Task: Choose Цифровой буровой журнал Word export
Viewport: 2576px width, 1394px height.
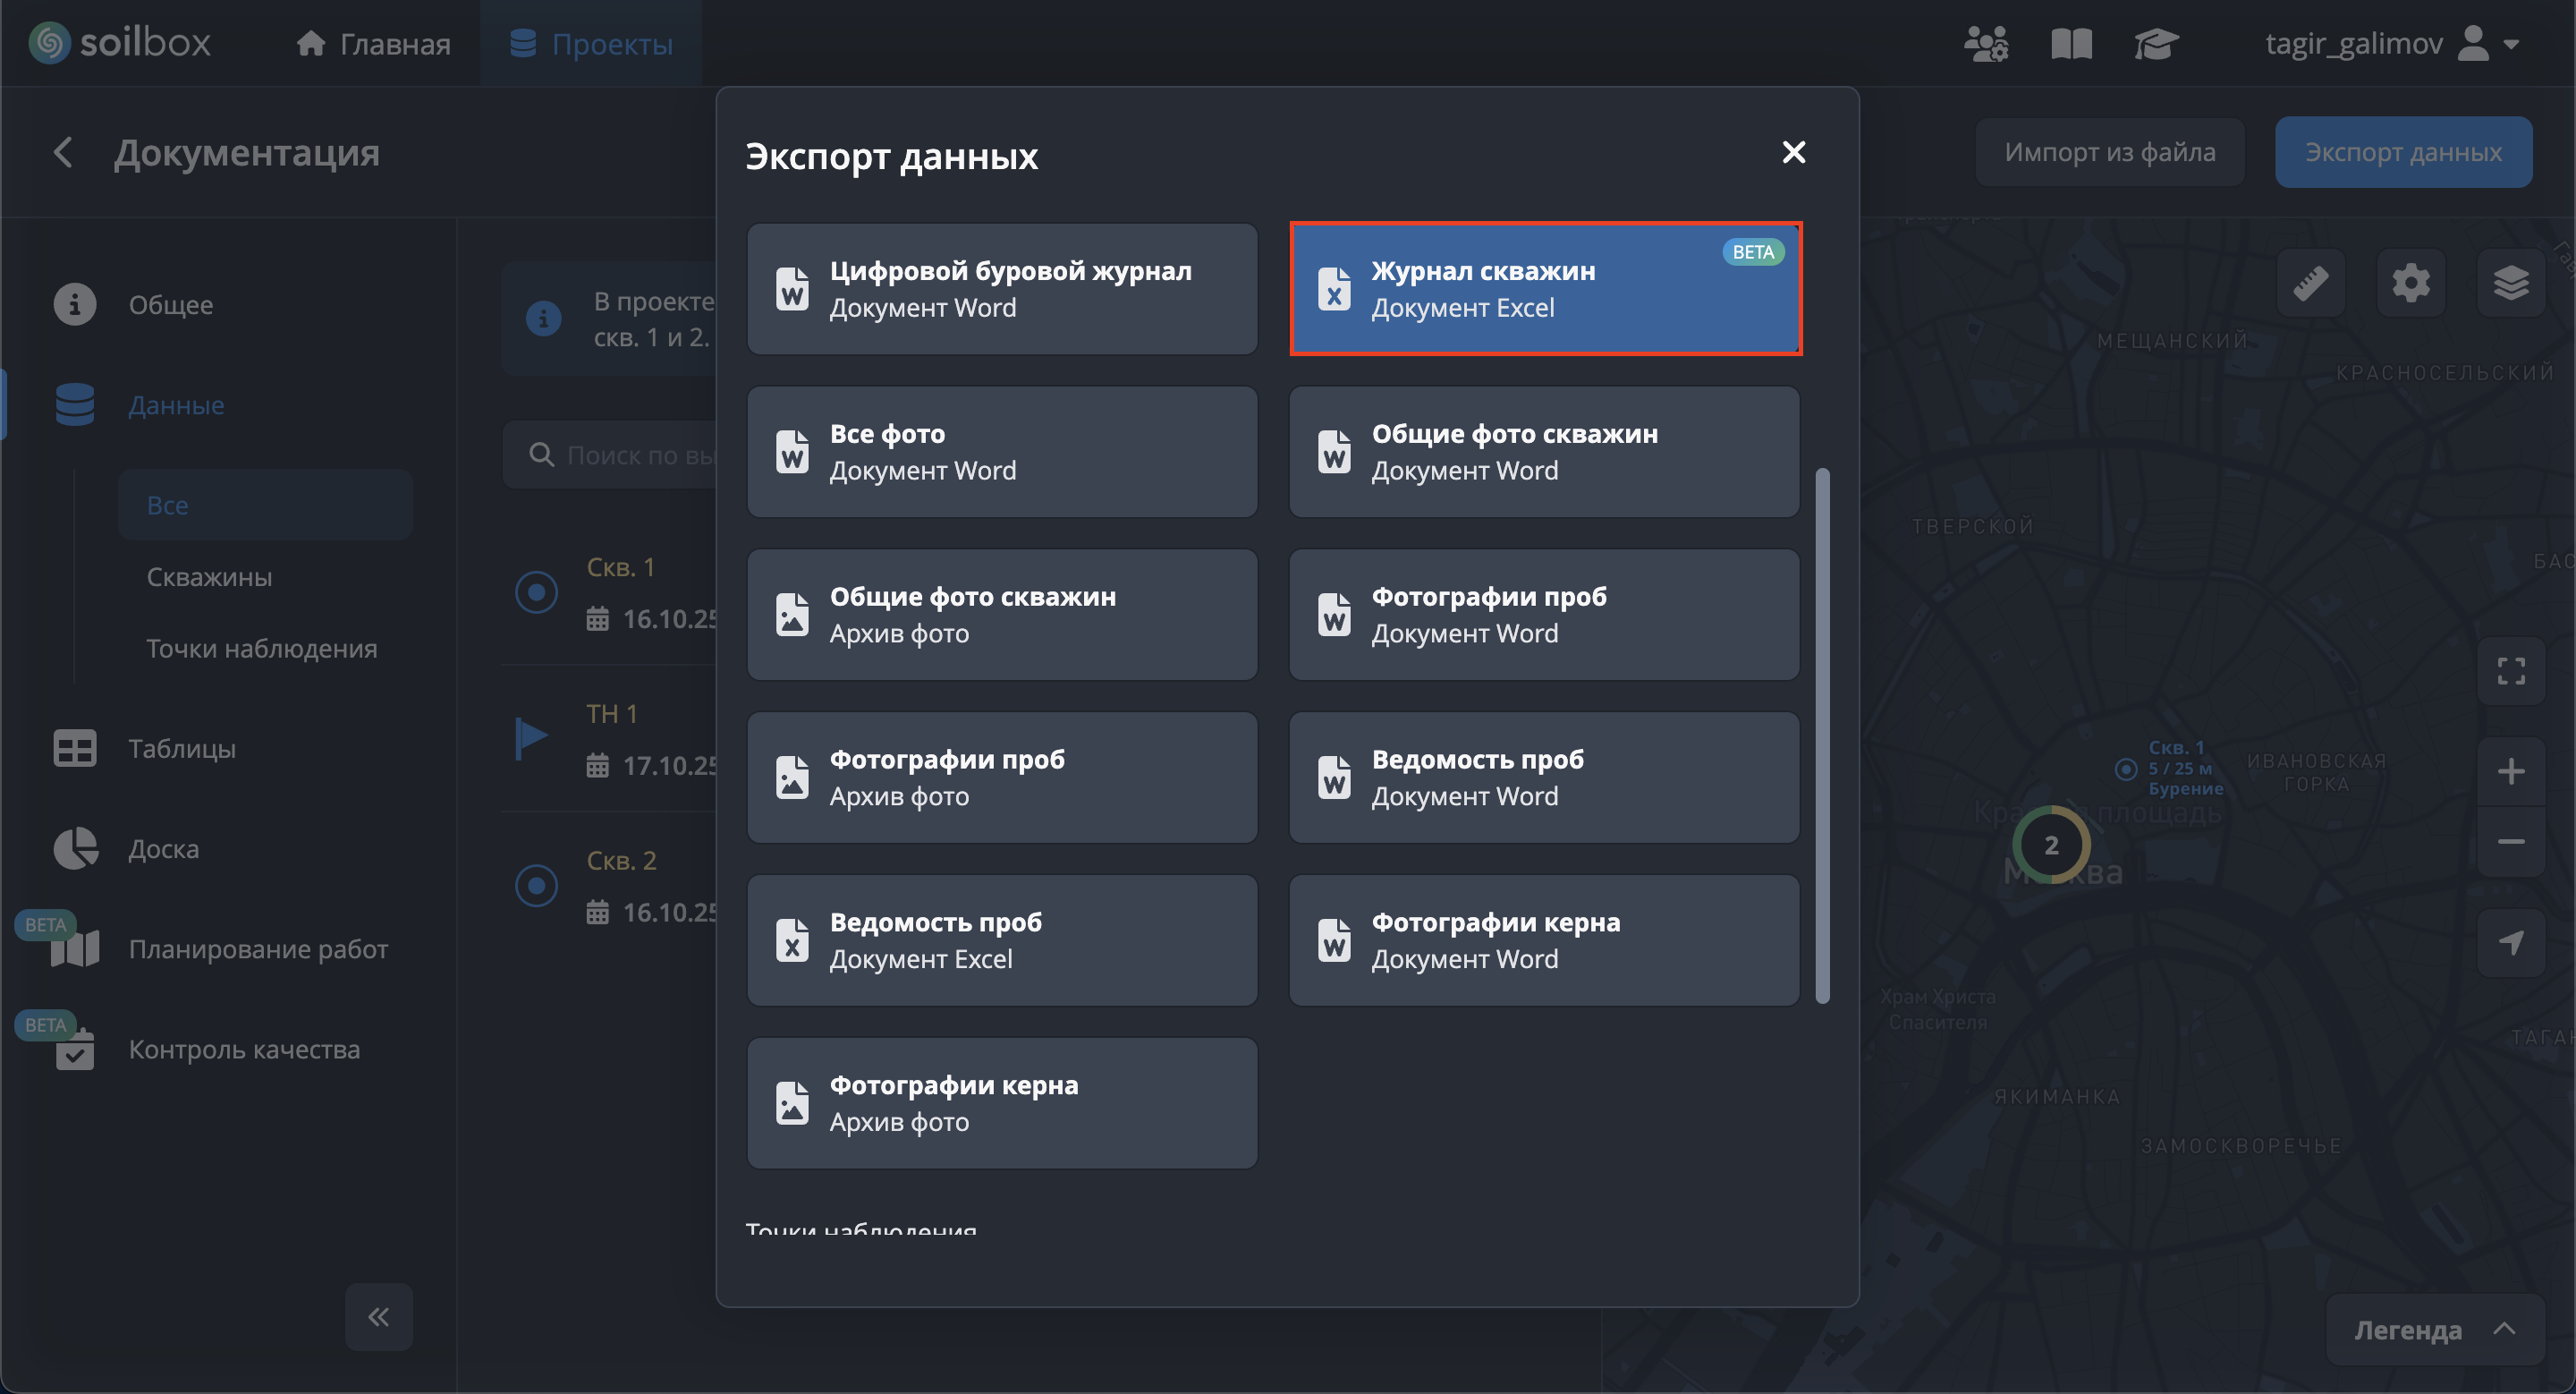Action: pos(1002,289)
